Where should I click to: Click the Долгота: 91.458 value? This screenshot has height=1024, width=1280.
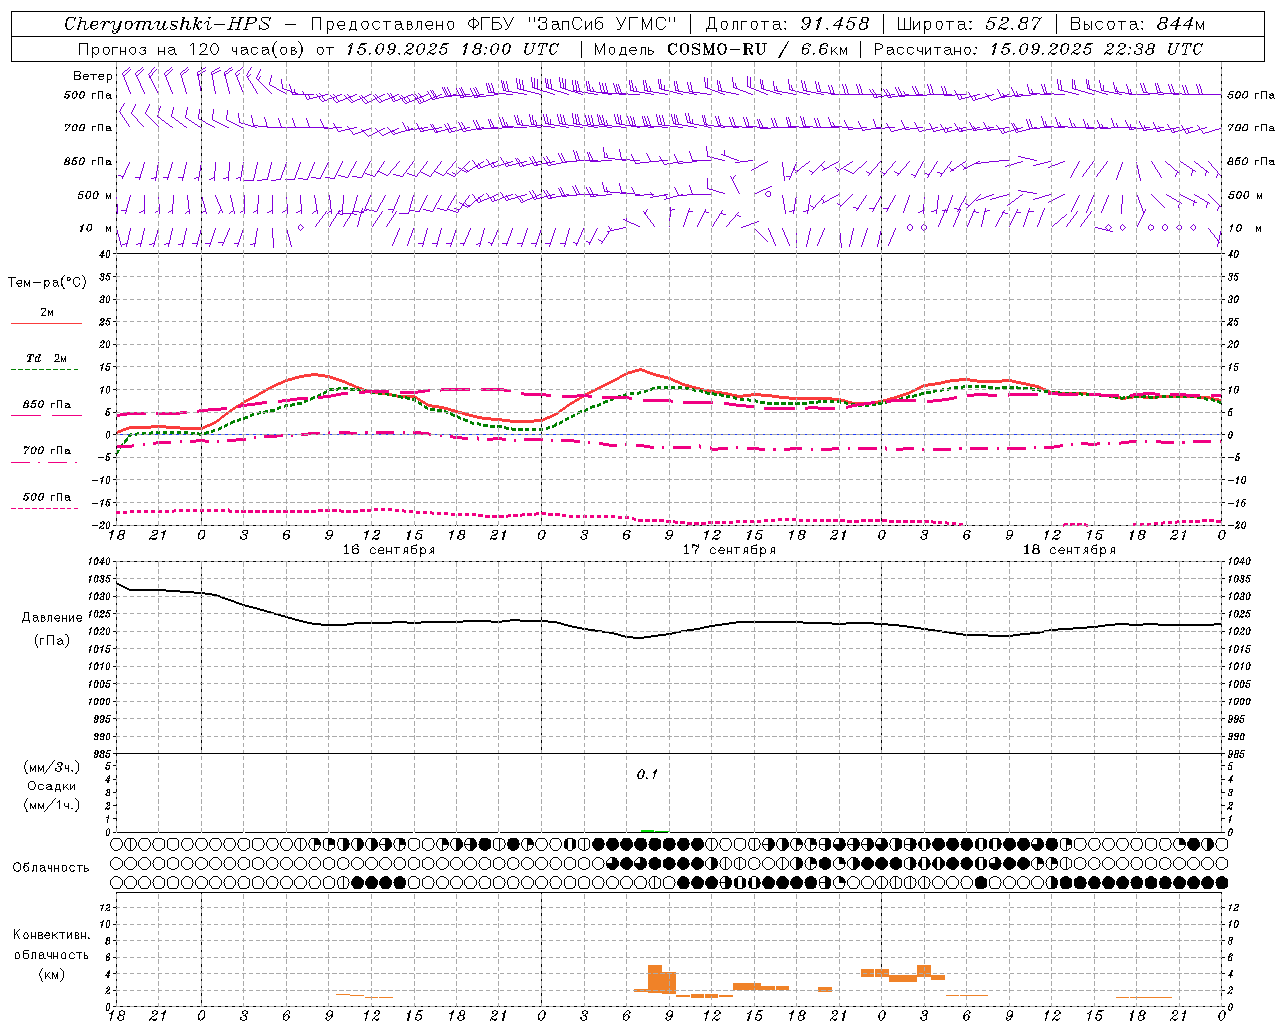point(787,24)
